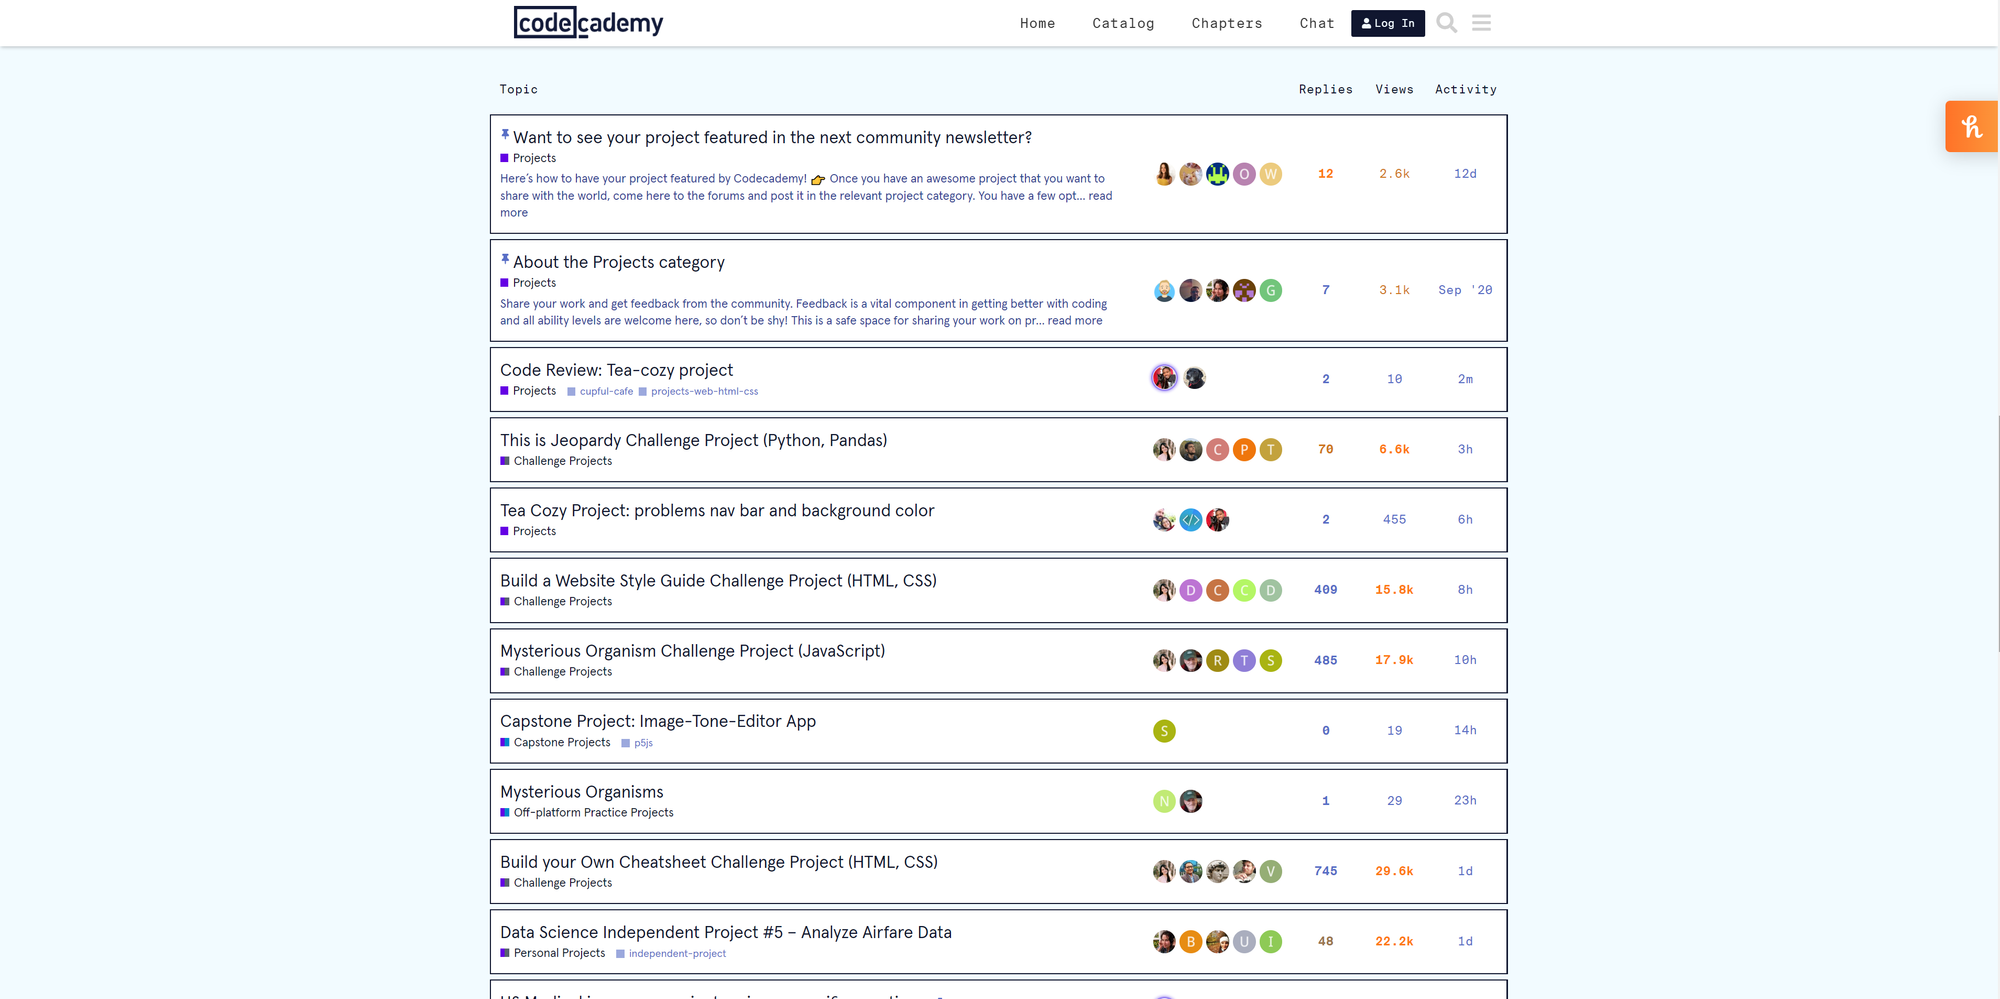Open avatar 'V' on Cheatsheet Challenge topic

(x=1271, y=872)
